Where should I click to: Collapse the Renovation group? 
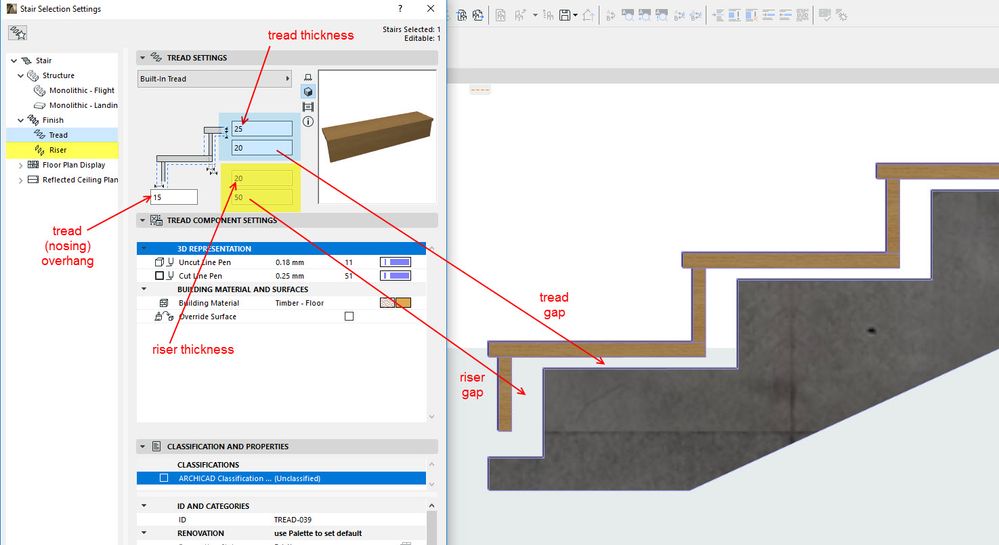(144, 533)
